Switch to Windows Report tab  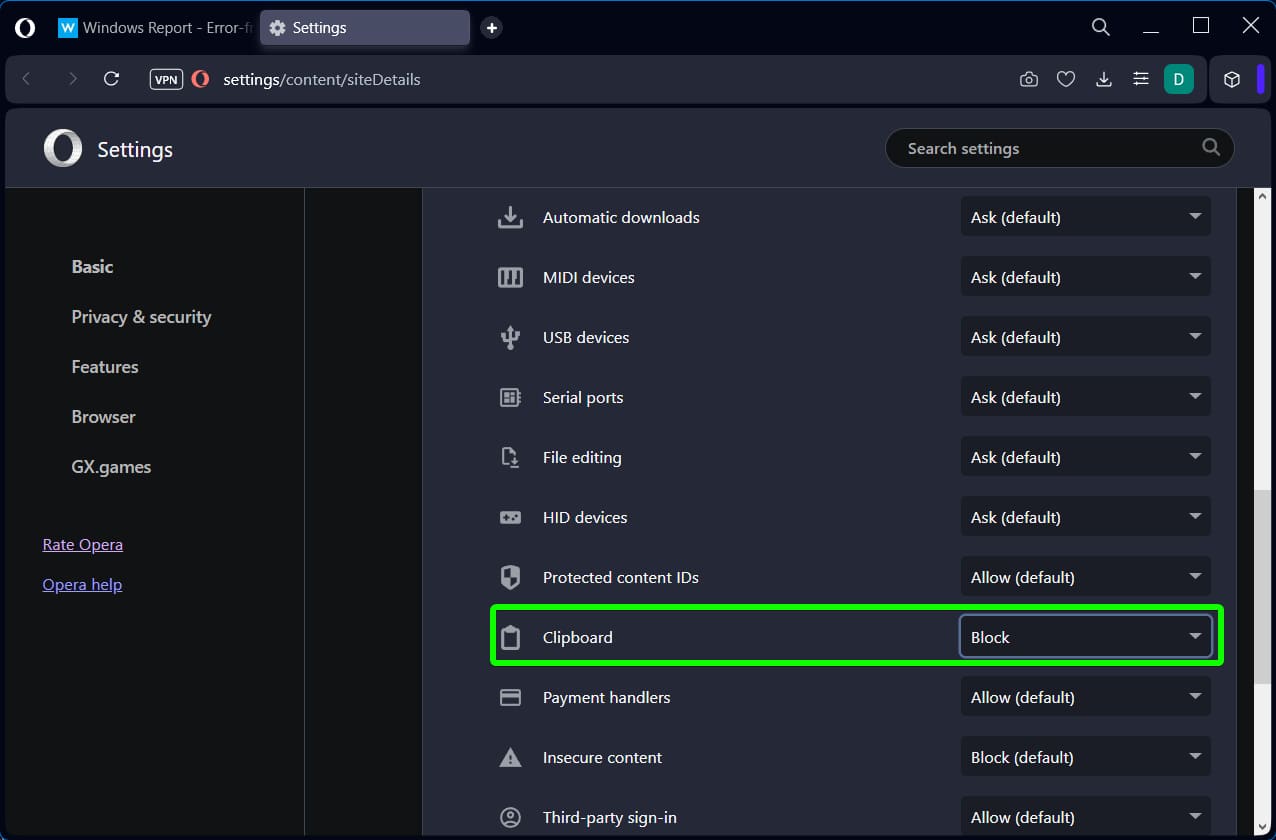point(155,28)
